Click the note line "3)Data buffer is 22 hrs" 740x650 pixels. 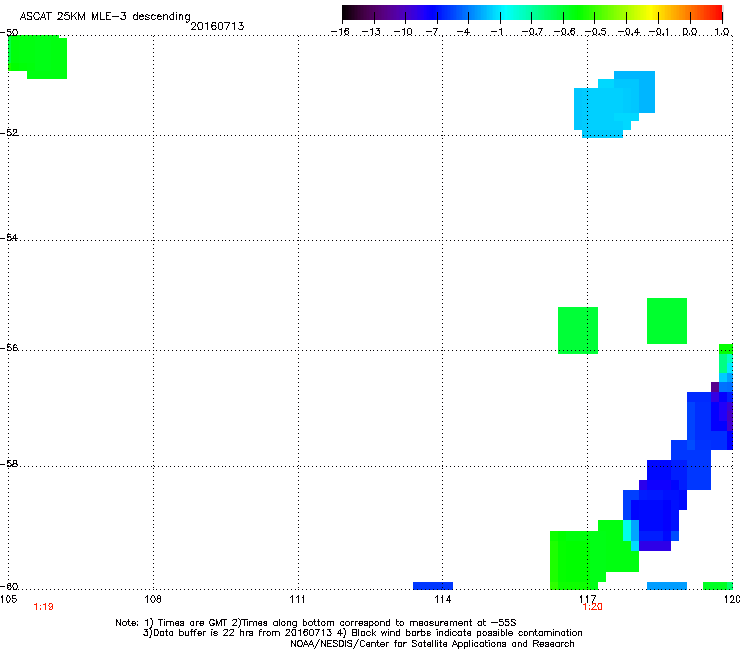[362, 633]
